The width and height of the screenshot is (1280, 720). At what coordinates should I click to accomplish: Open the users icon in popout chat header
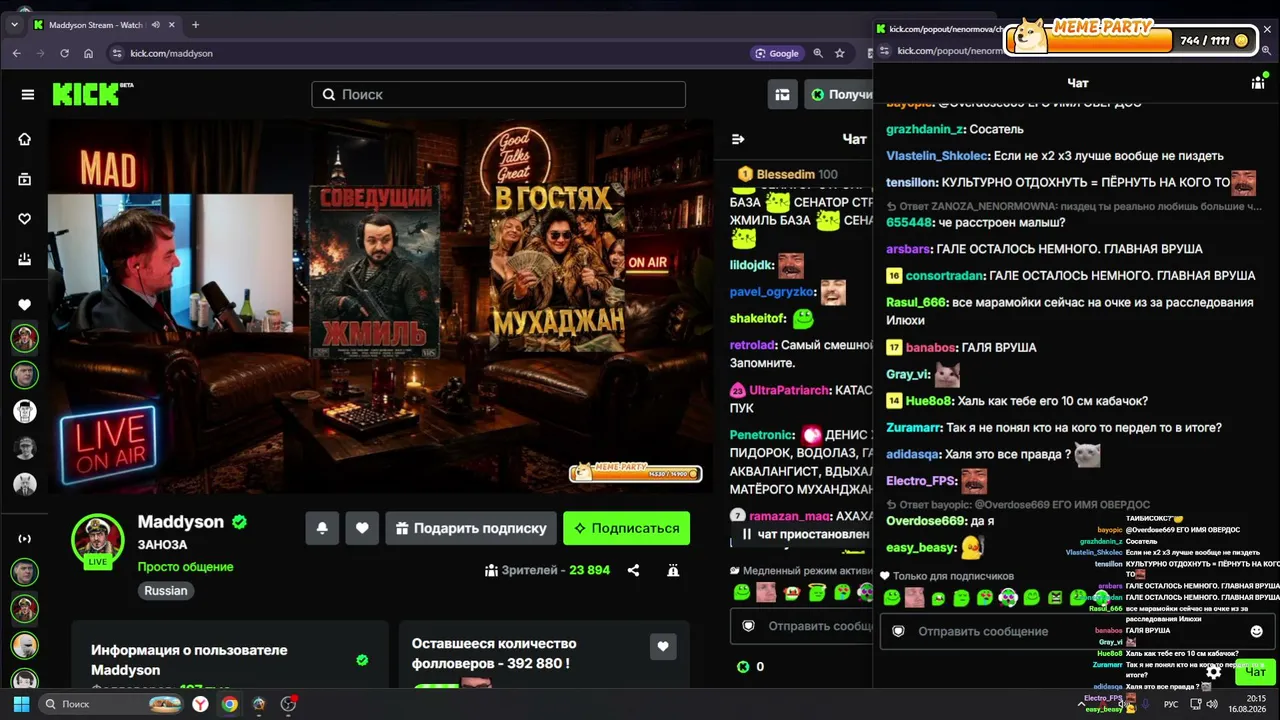(1258, 83)
